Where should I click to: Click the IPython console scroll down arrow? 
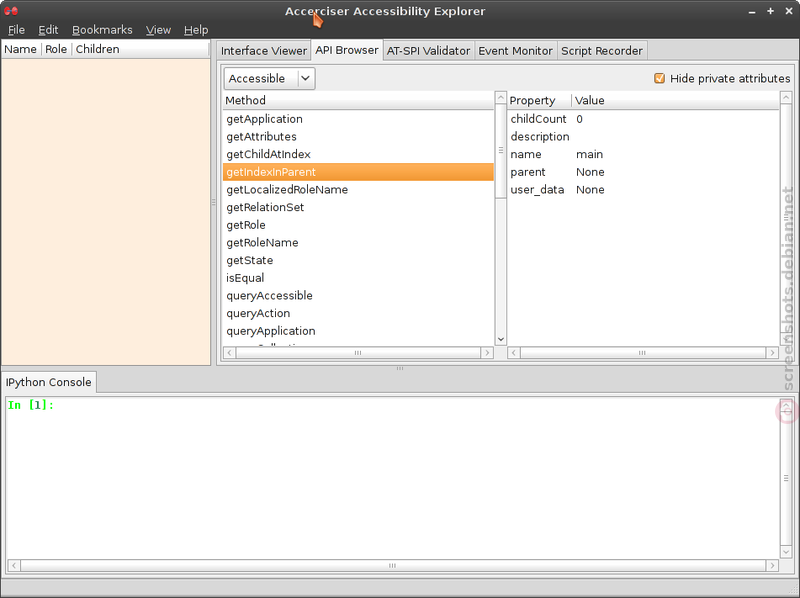pos(786,552)
